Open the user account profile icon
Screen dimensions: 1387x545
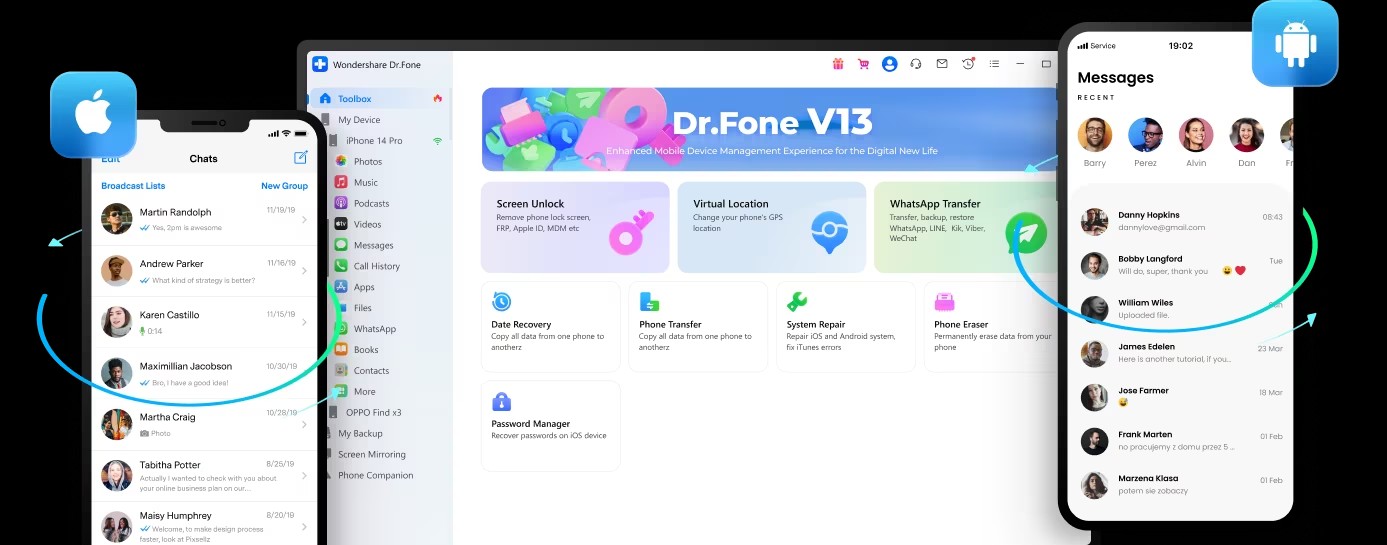889,64
